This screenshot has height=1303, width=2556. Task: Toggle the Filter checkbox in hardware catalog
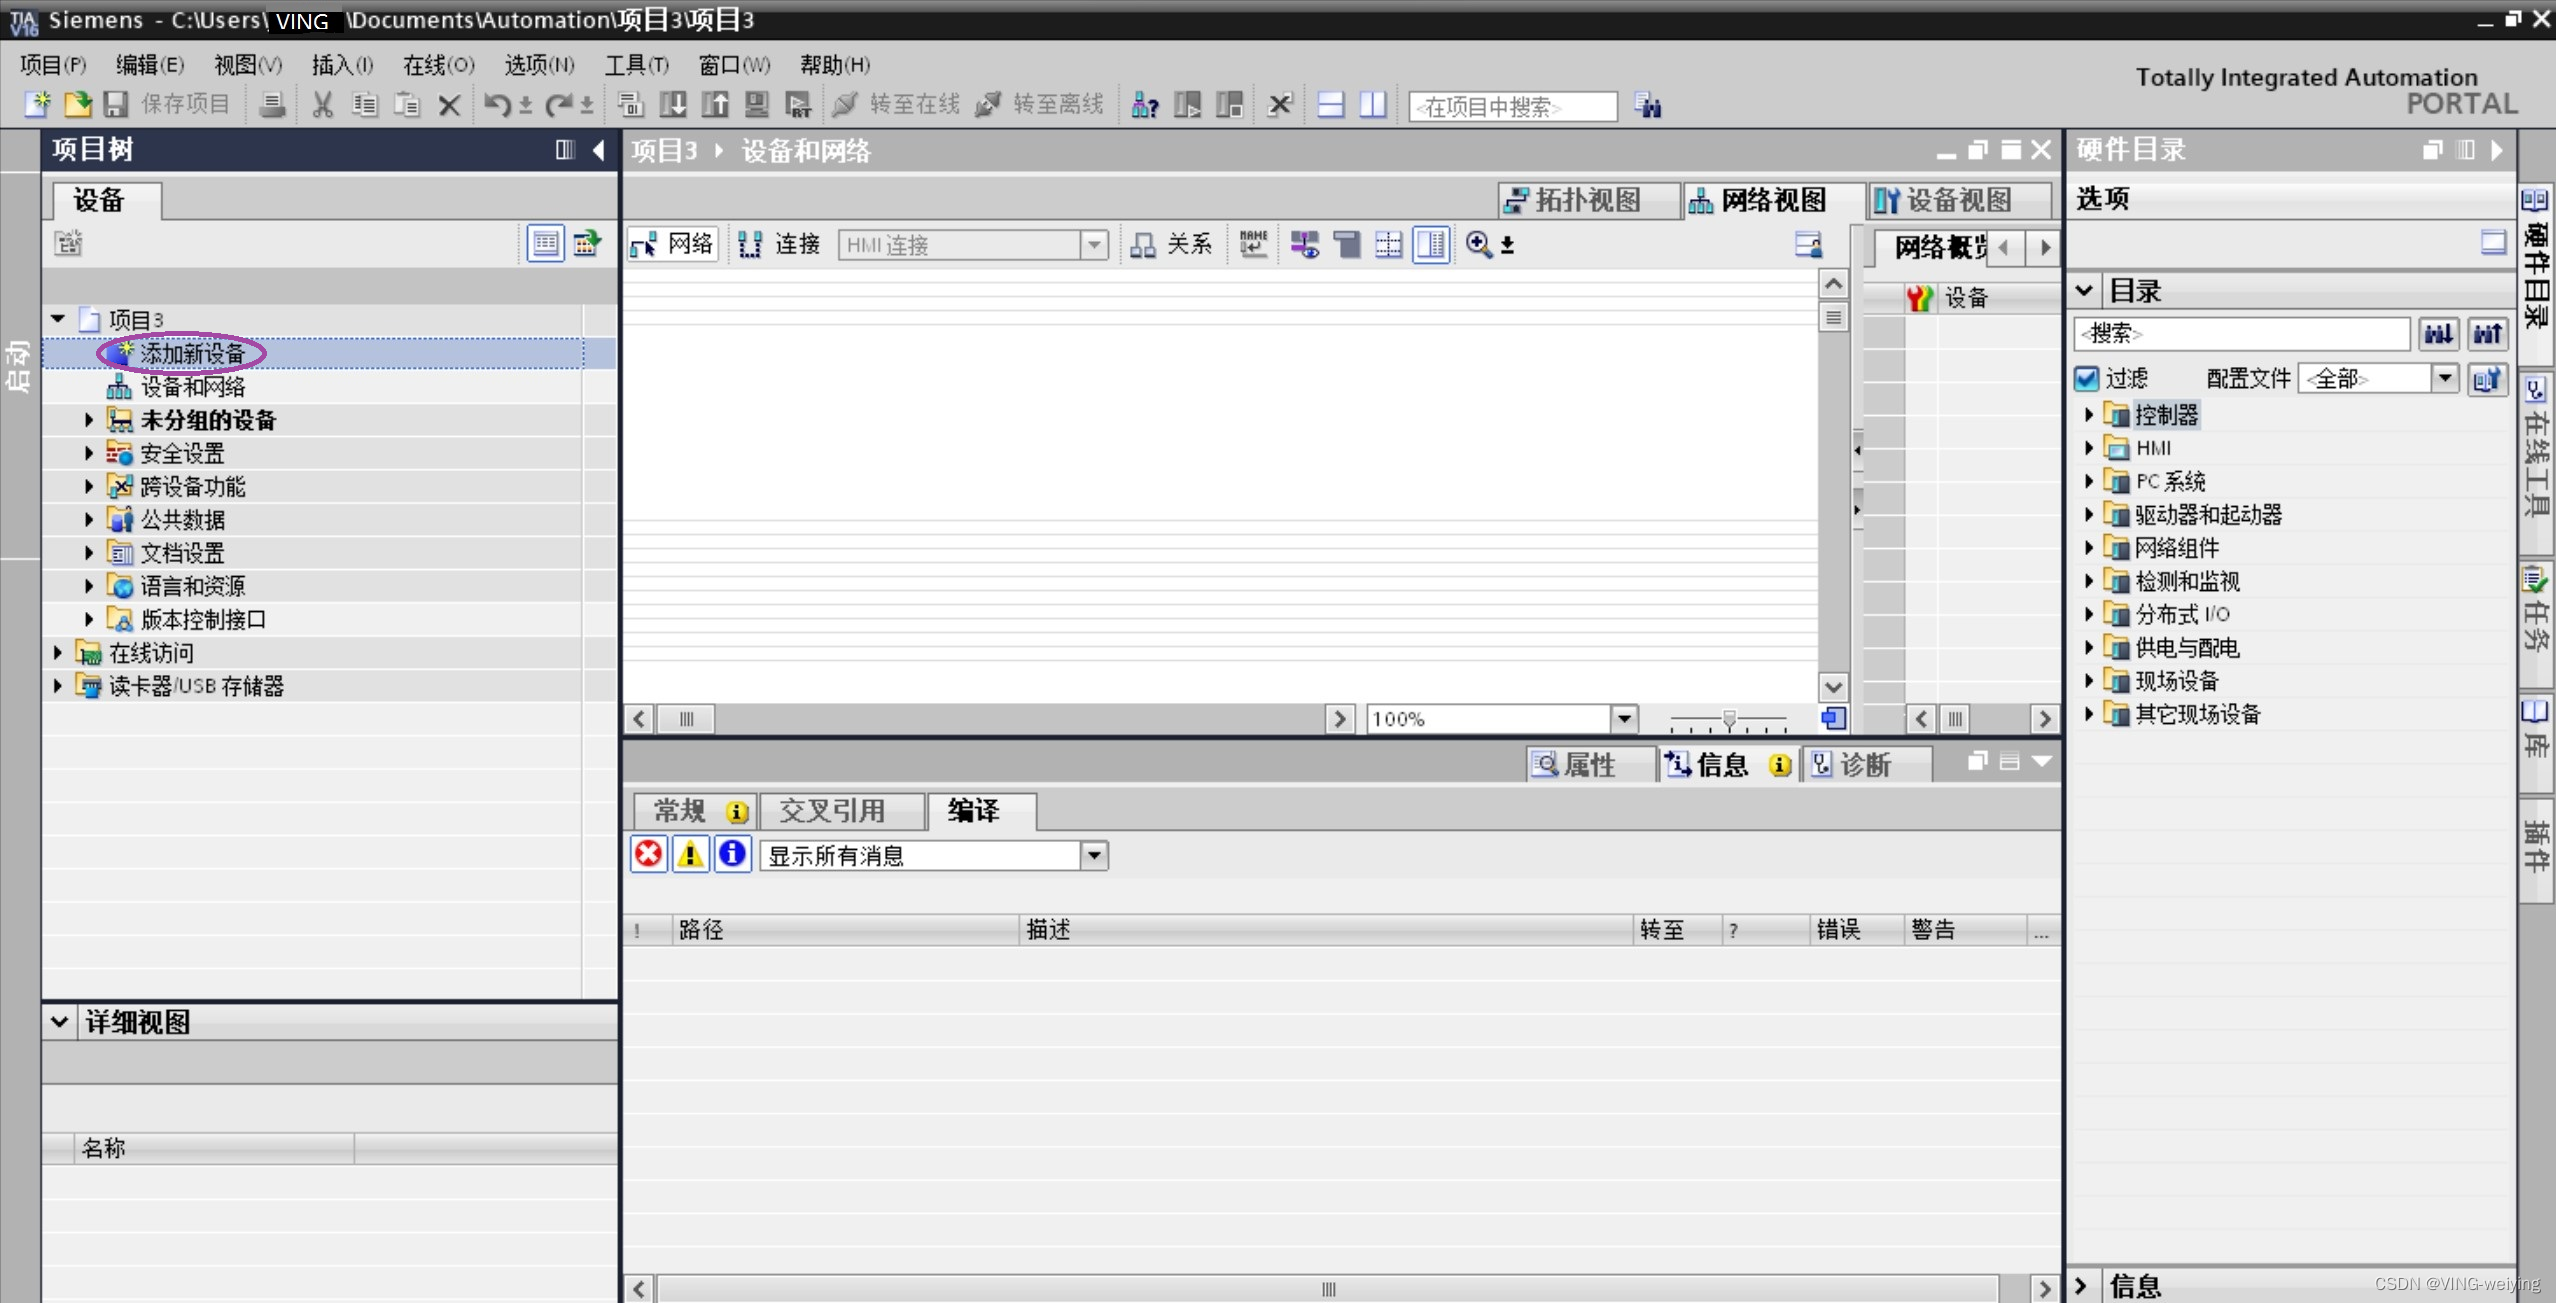2086,378
